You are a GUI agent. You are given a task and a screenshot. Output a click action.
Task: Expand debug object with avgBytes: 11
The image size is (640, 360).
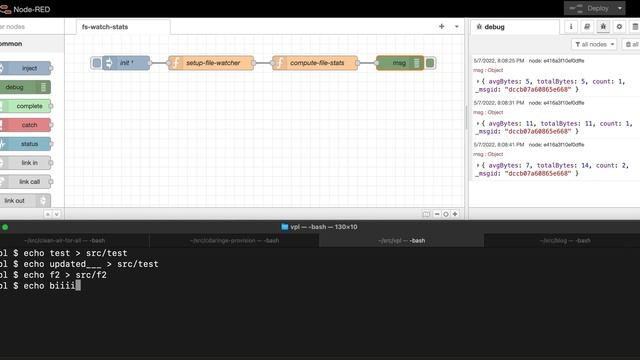coord(478,123)
